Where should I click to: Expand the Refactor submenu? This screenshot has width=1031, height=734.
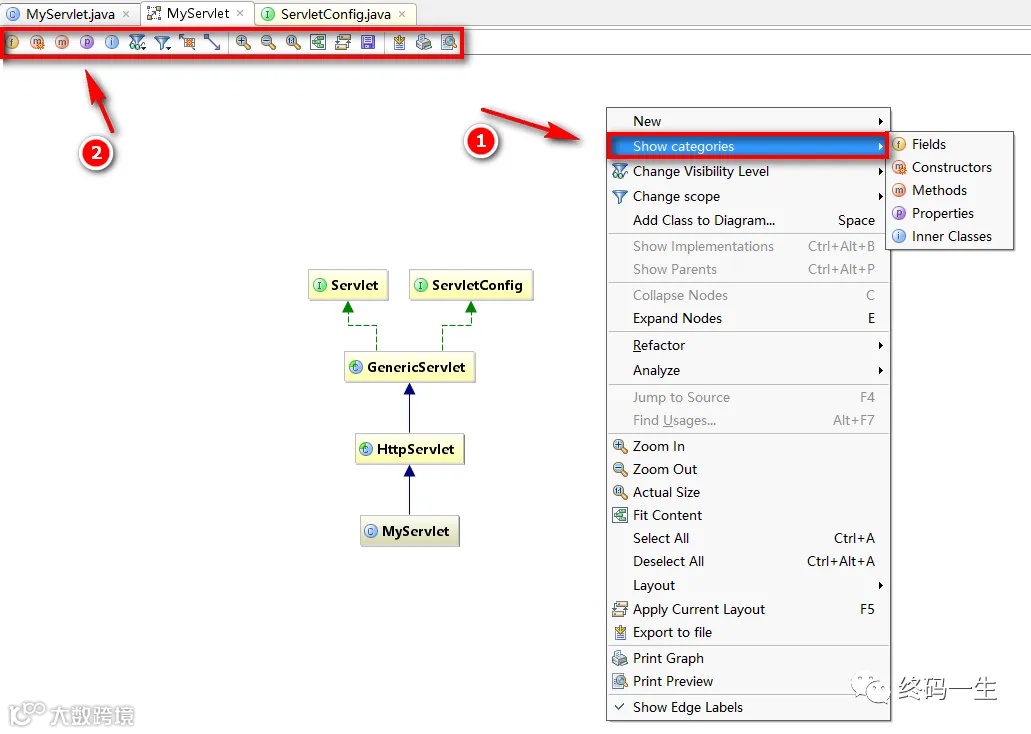click(x=748, y=345)
